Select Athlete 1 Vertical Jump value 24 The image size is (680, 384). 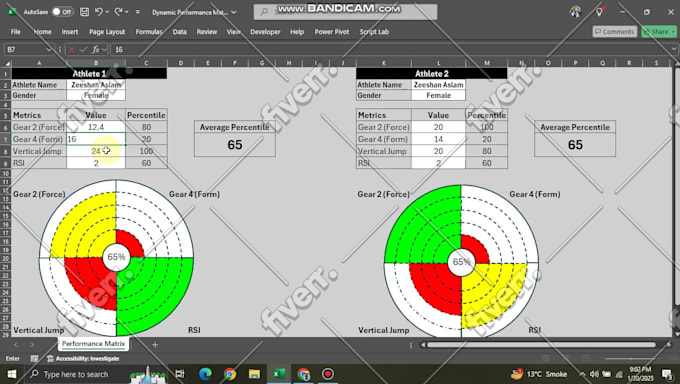(x=96, y=151)
